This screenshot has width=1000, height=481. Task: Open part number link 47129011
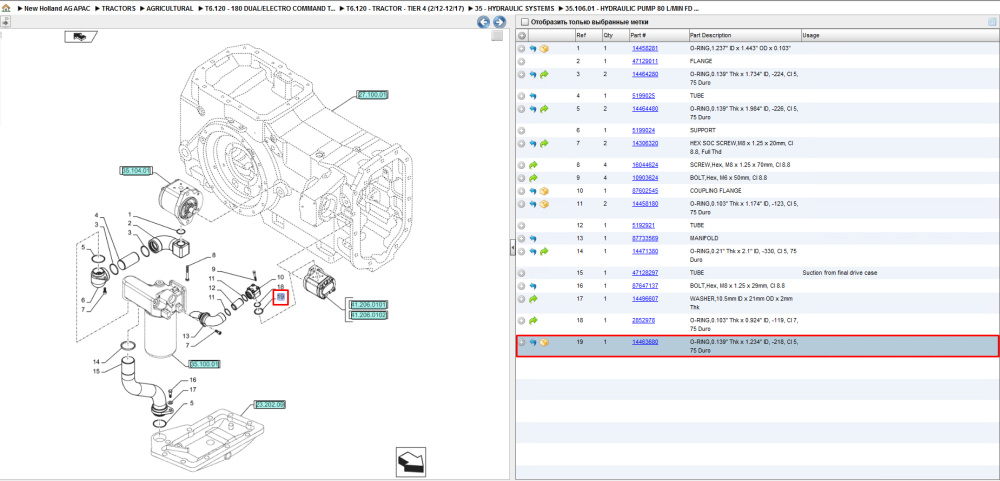(645, 61)
